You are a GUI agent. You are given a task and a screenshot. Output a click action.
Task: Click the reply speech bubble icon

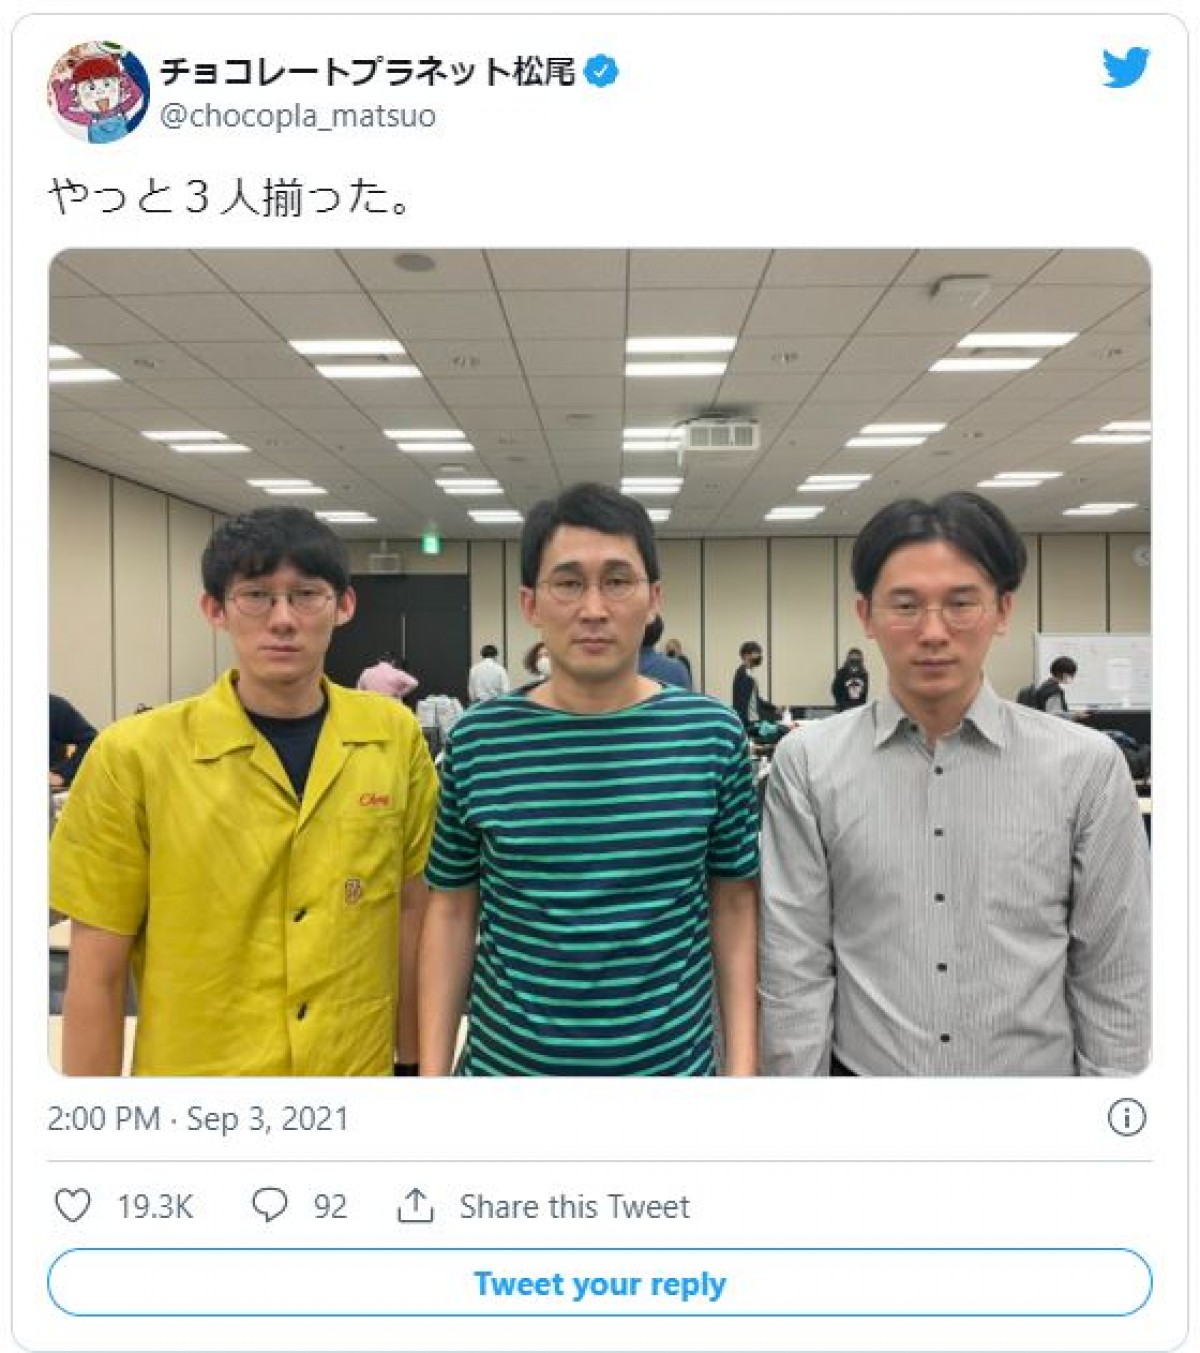[x=269, y=1206]
